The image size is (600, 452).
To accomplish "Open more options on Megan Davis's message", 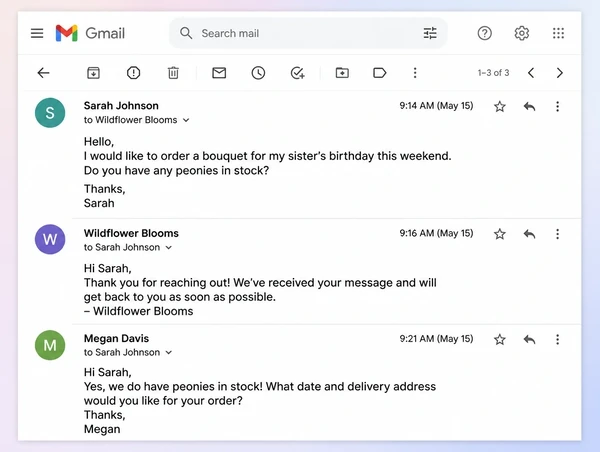I will click(558, 339).
